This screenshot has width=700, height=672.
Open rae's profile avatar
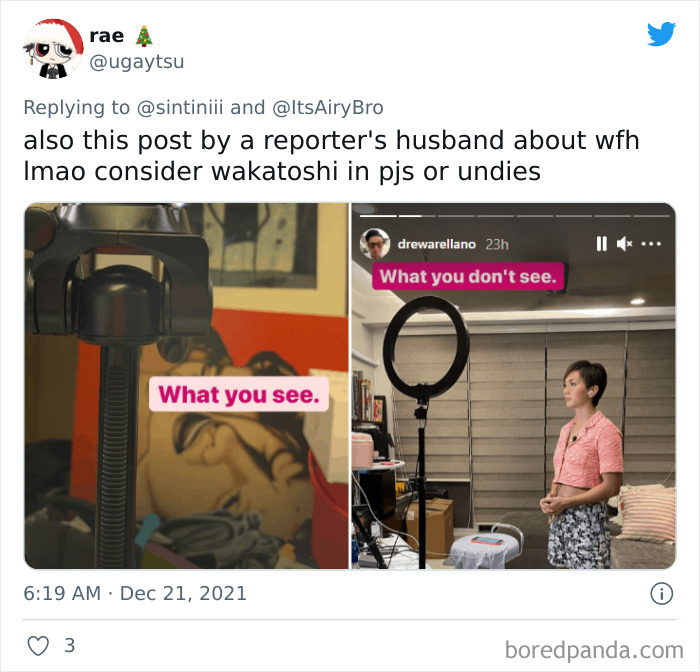point(53,49)
